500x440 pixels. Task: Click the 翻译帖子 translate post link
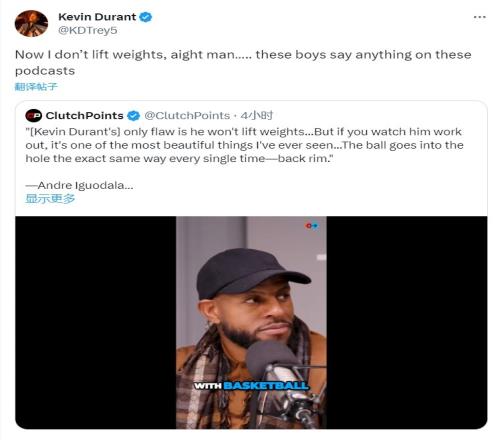tap(36, 87)
